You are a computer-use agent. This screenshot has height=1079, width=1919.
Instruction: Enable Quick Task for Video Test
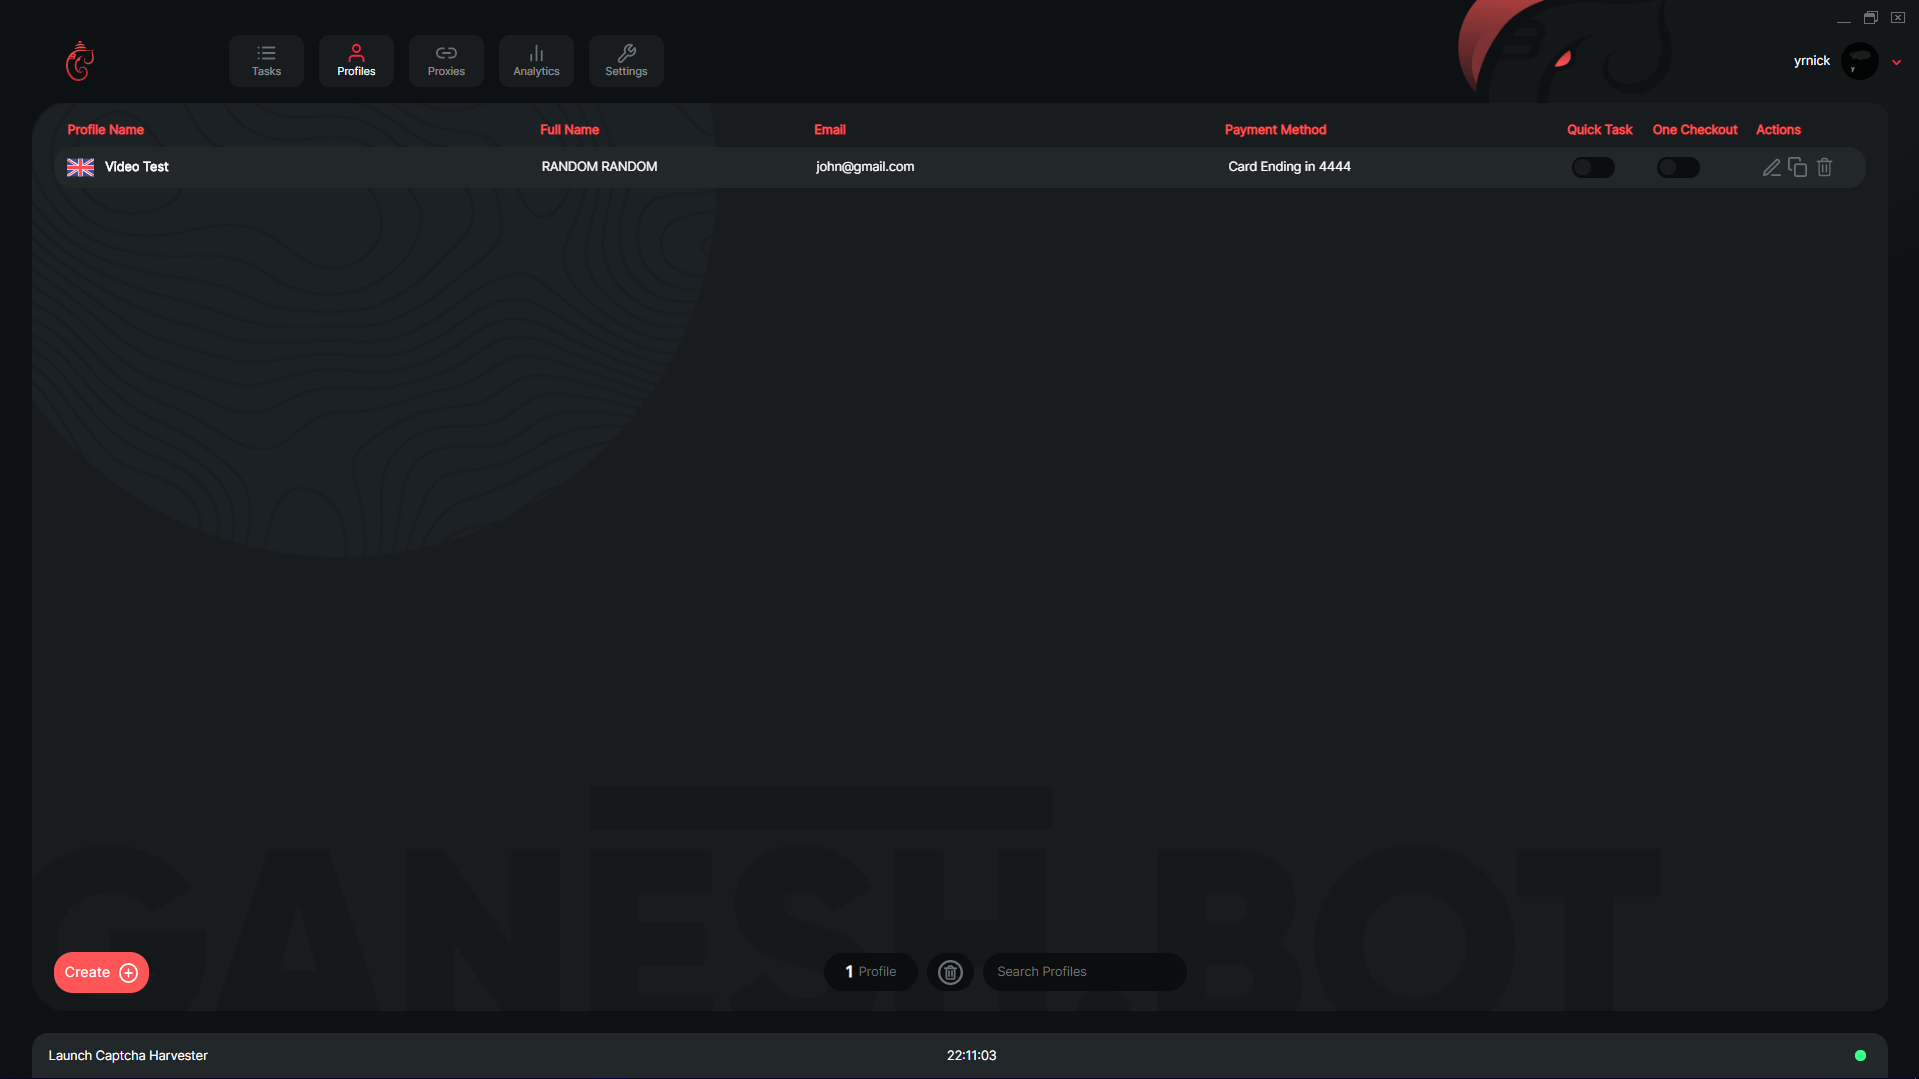pos(1592,168)
